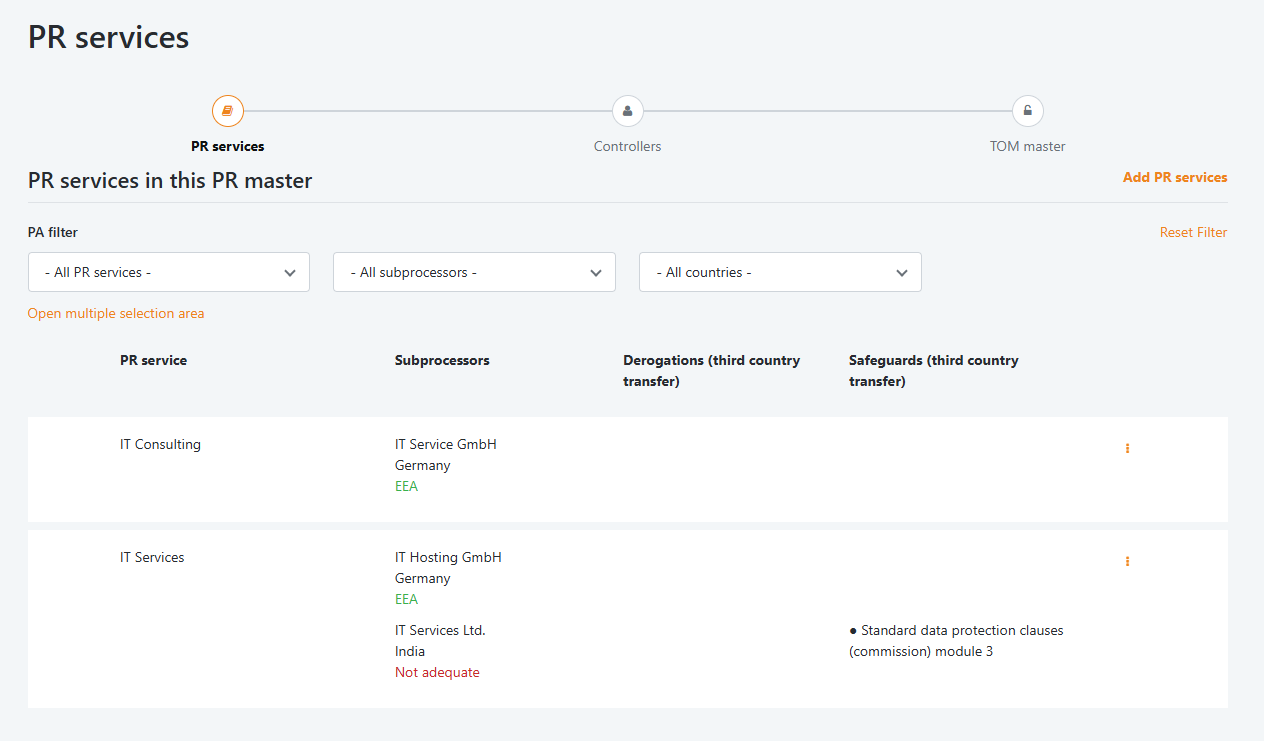Select the IT Services service name
The image size is (1264, 741).
[152, 557]
